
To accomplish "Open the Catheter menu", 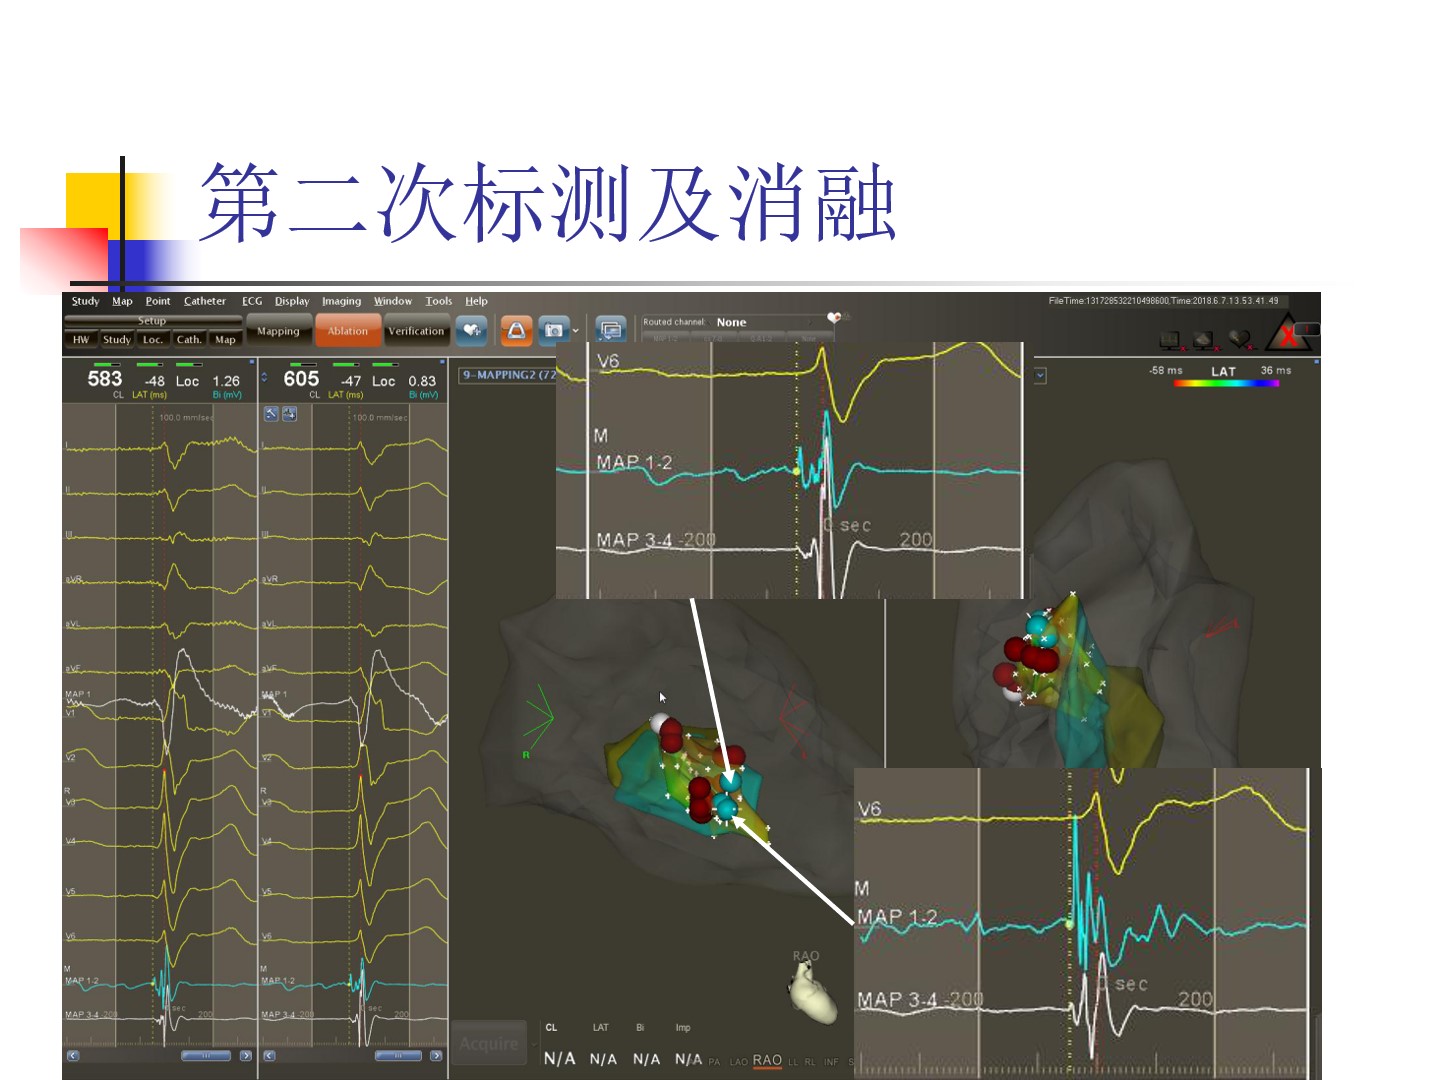I will point(205,301).
